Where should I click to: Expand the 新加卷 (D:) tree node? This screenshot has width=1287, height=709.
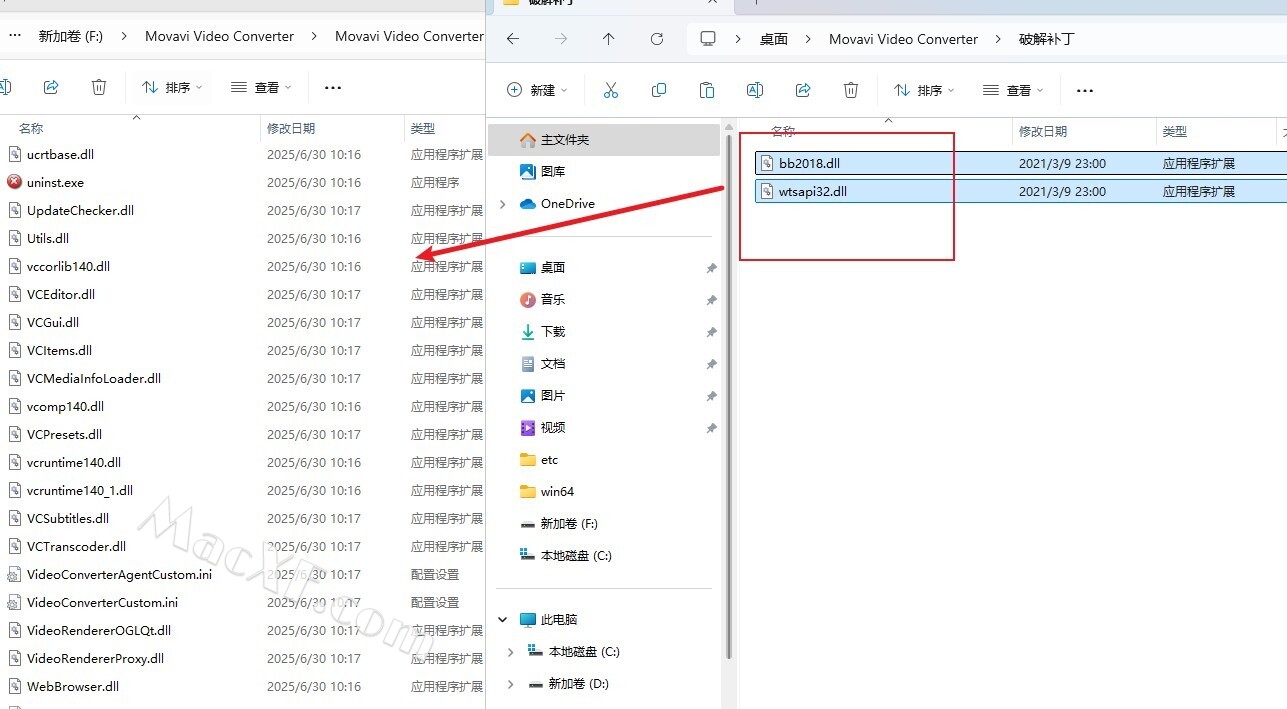(511, 684)
